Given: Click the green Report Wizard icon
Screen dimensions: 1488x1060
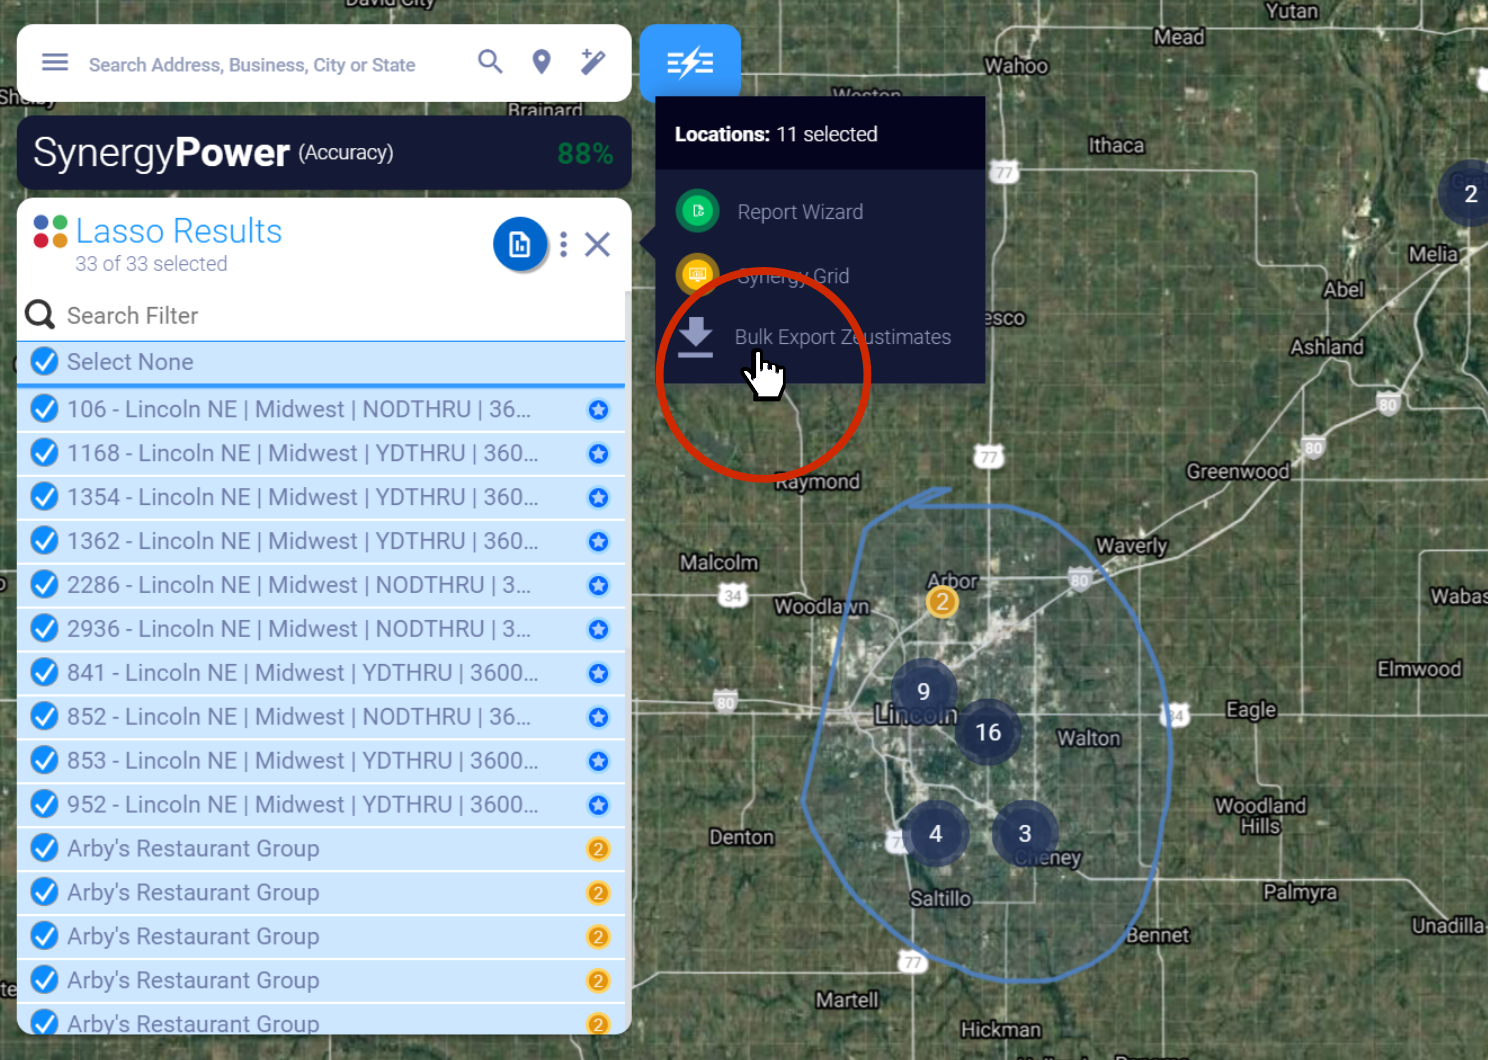Looking at the screenshot, I should pos(698,211).
